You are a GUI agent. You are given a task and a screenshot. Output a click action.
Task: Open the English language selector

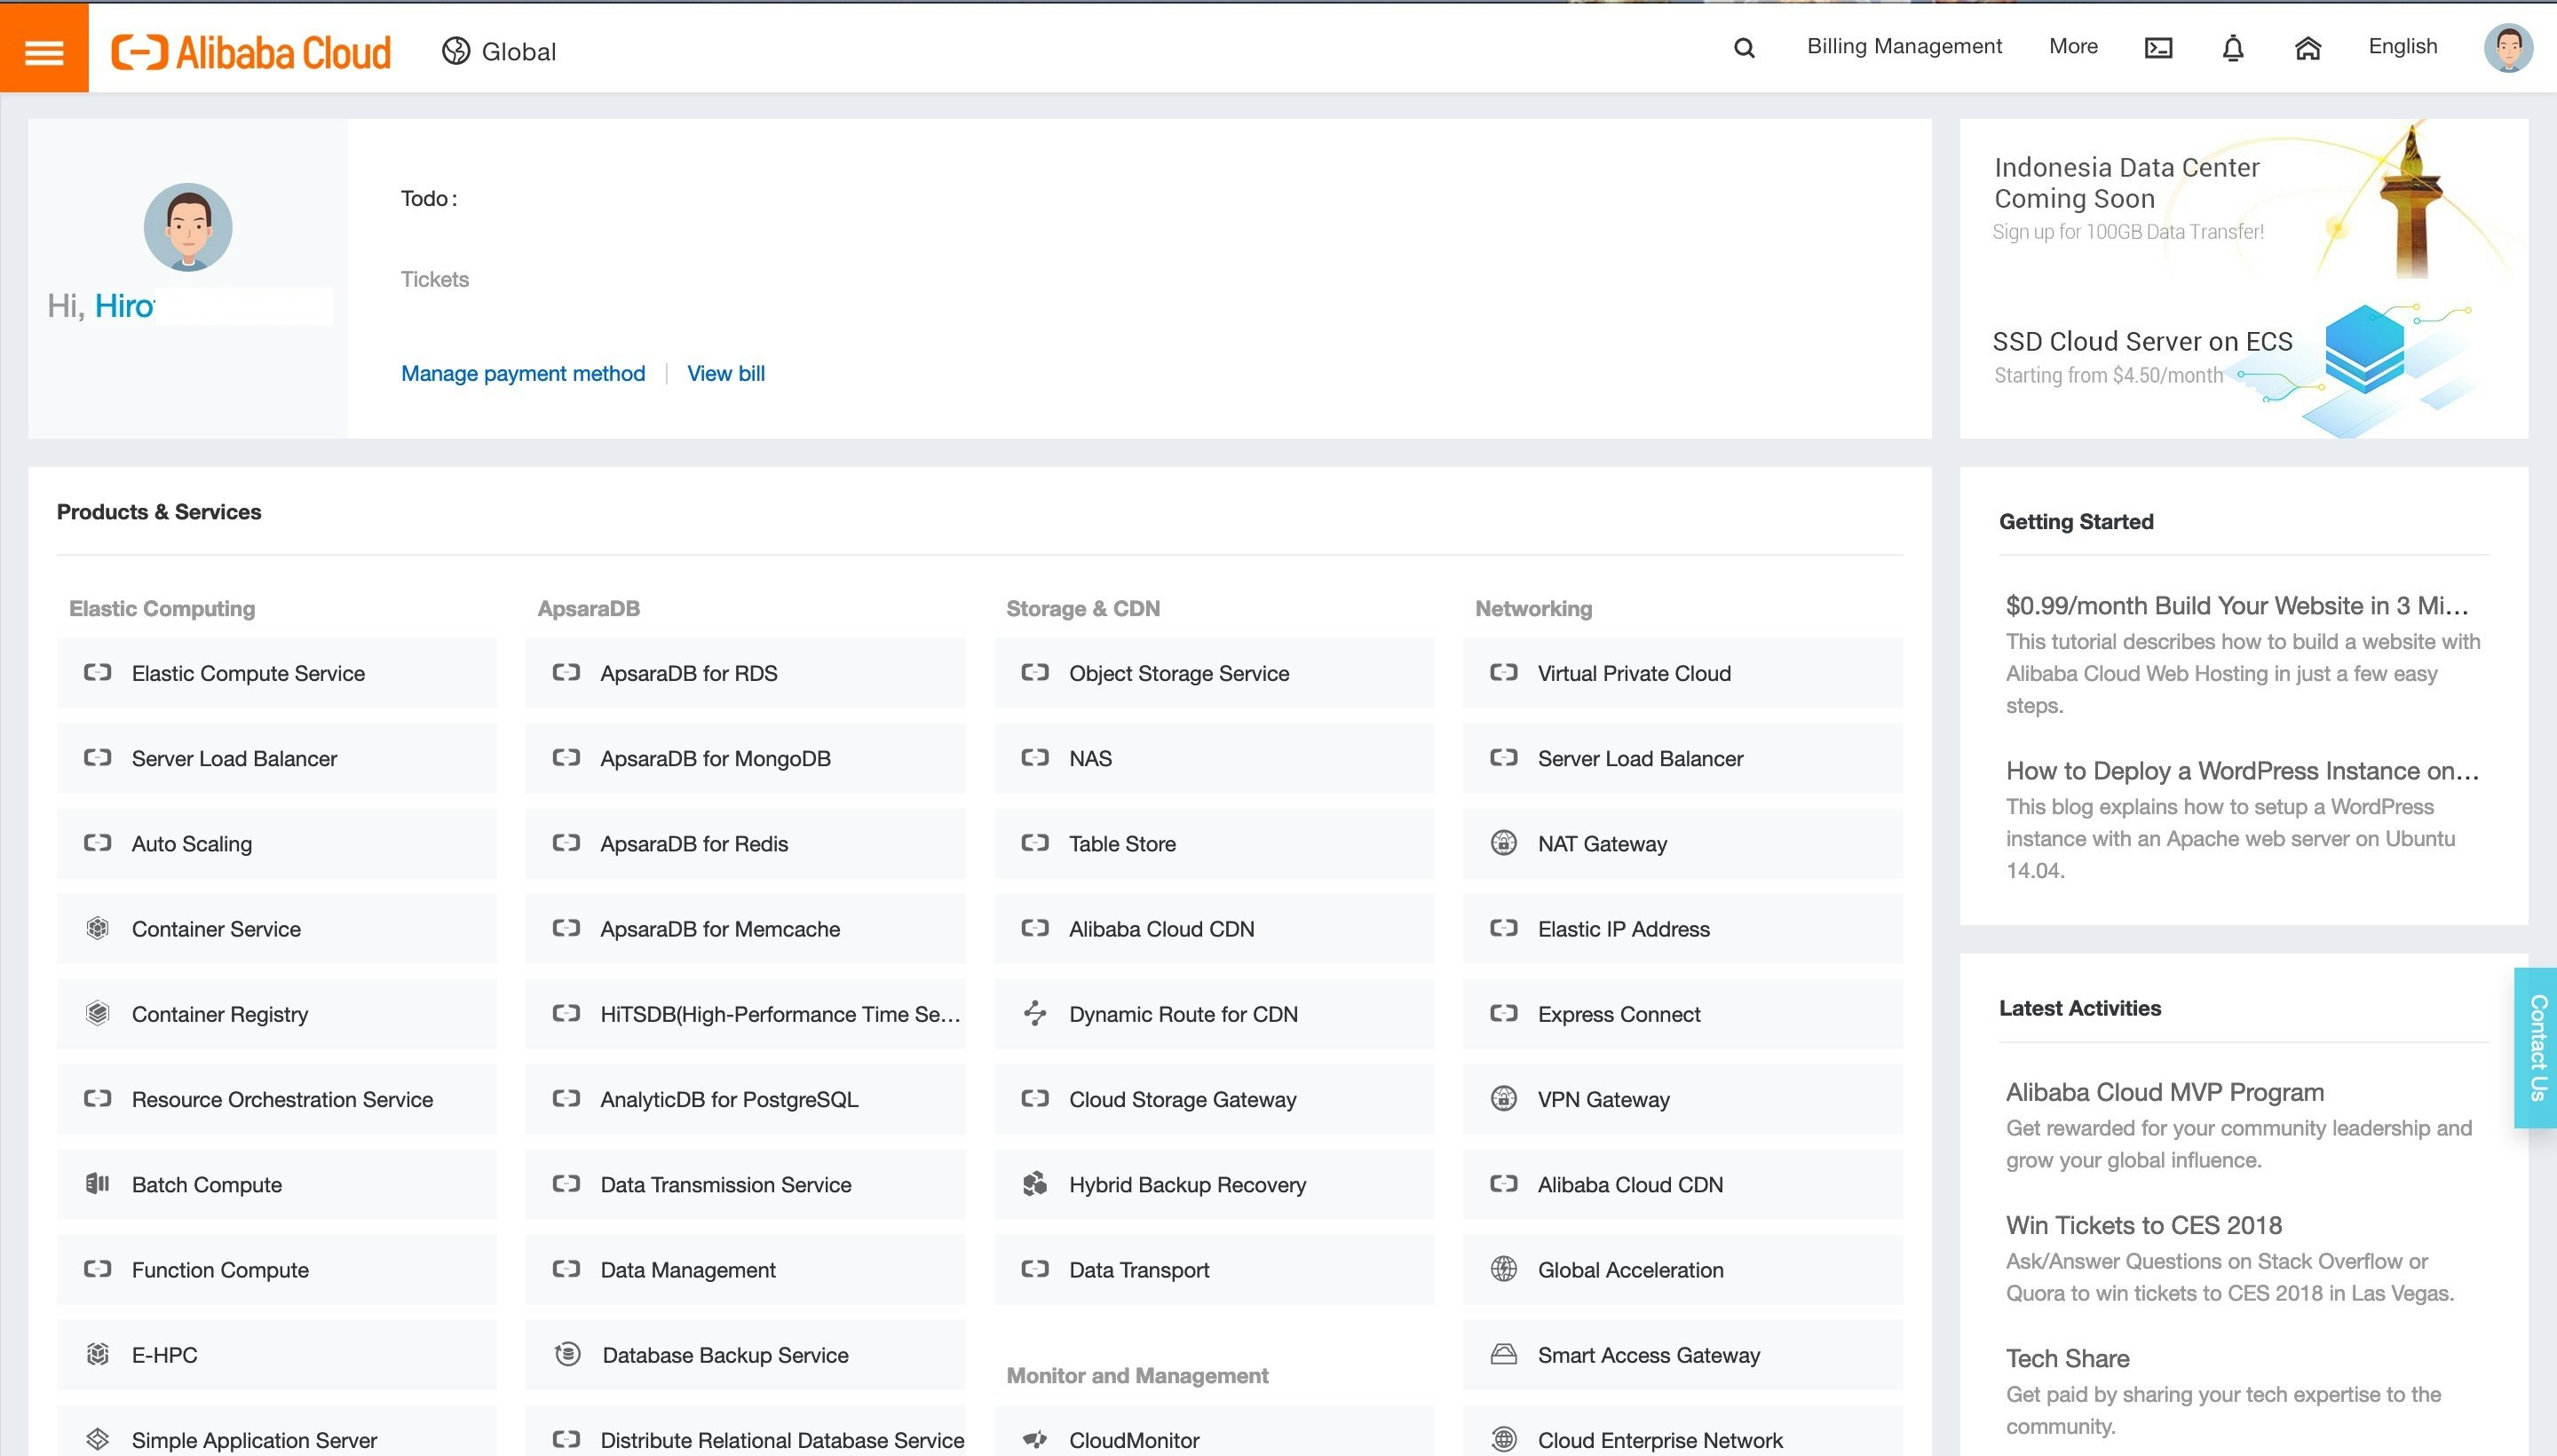pyautogui.click(x=2402, y=46)
